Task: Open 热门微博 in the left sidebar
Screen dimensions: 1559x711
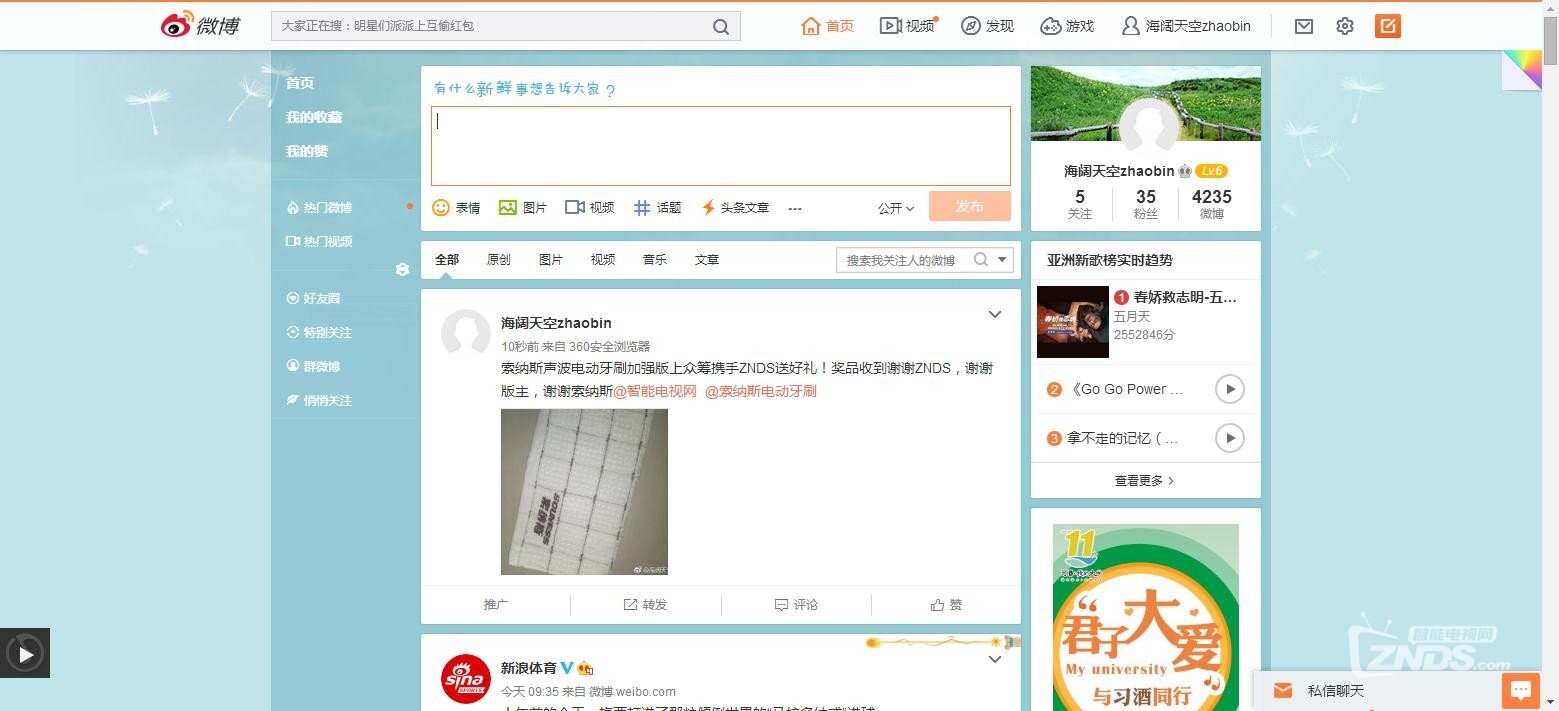Action: pos(319,208)
